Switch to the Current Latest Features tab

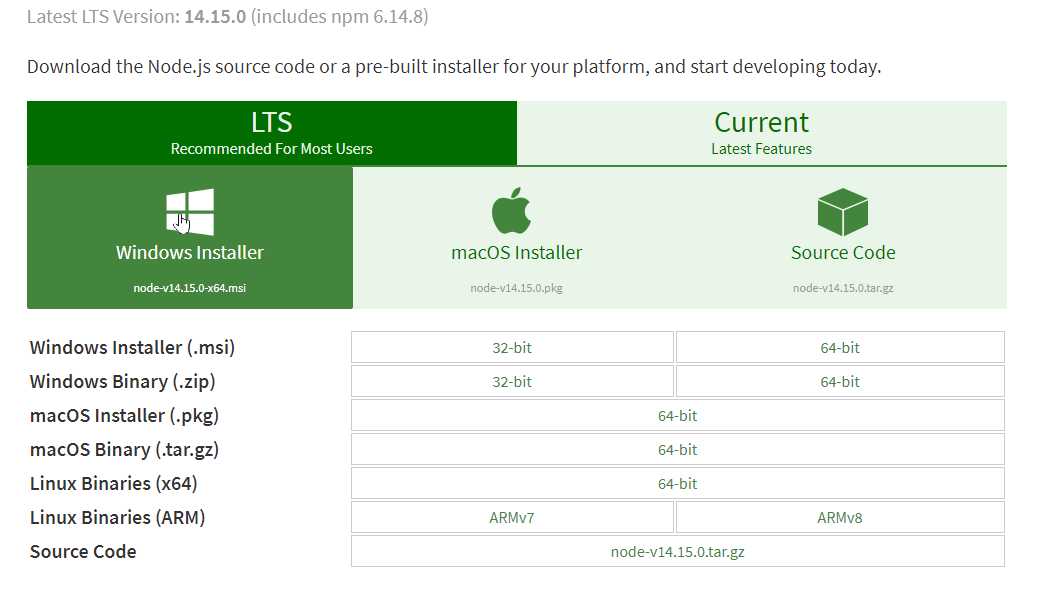761,133
